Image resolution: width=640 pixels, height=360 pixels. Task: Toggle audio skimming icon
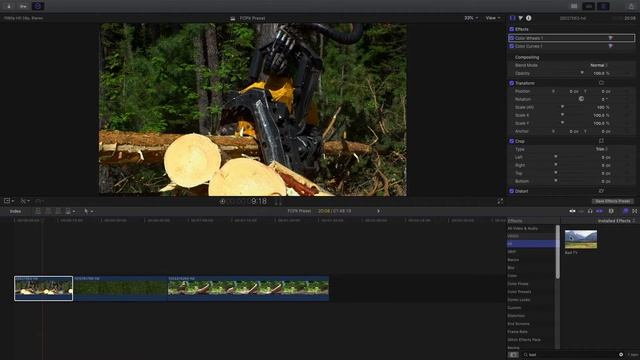click(x=581, y=211)
